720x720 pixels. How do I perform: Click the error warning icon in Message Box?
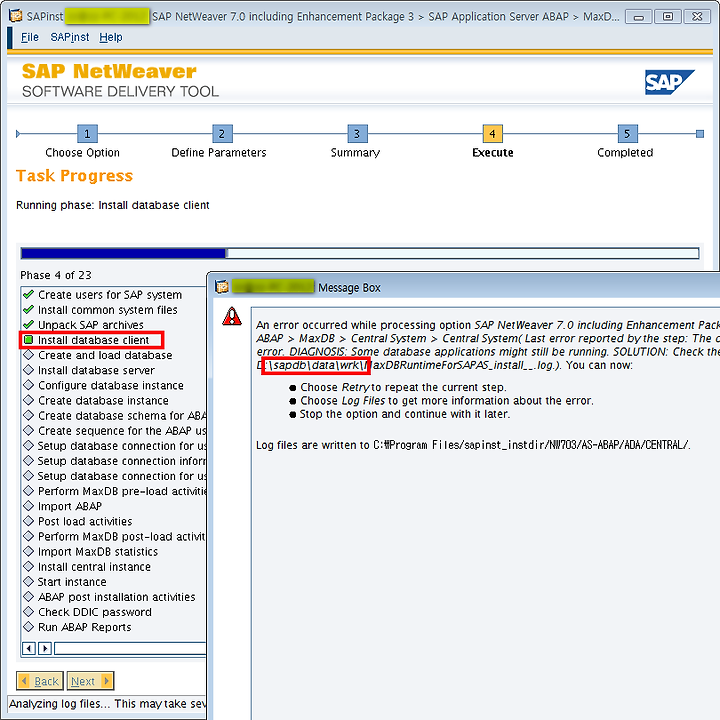pos(232,316)
